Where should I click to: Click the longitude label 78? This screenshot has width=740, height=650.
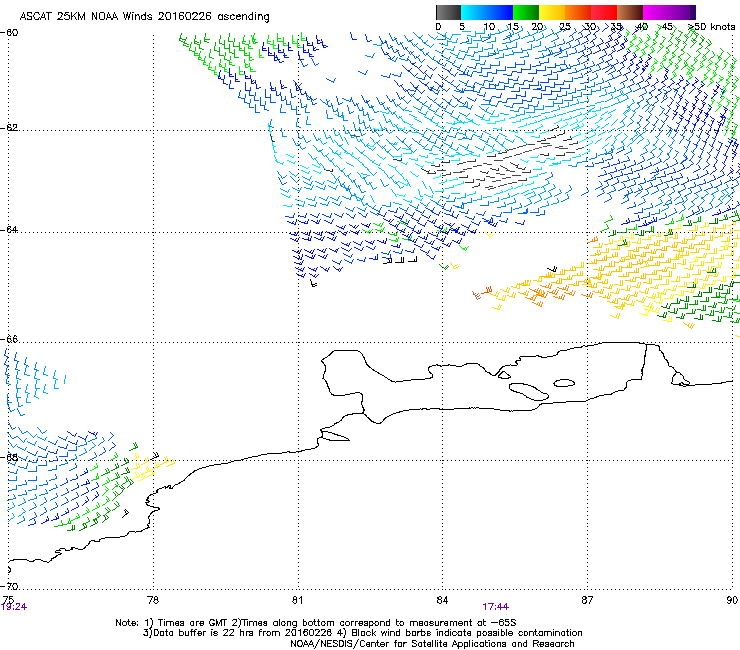153,600
